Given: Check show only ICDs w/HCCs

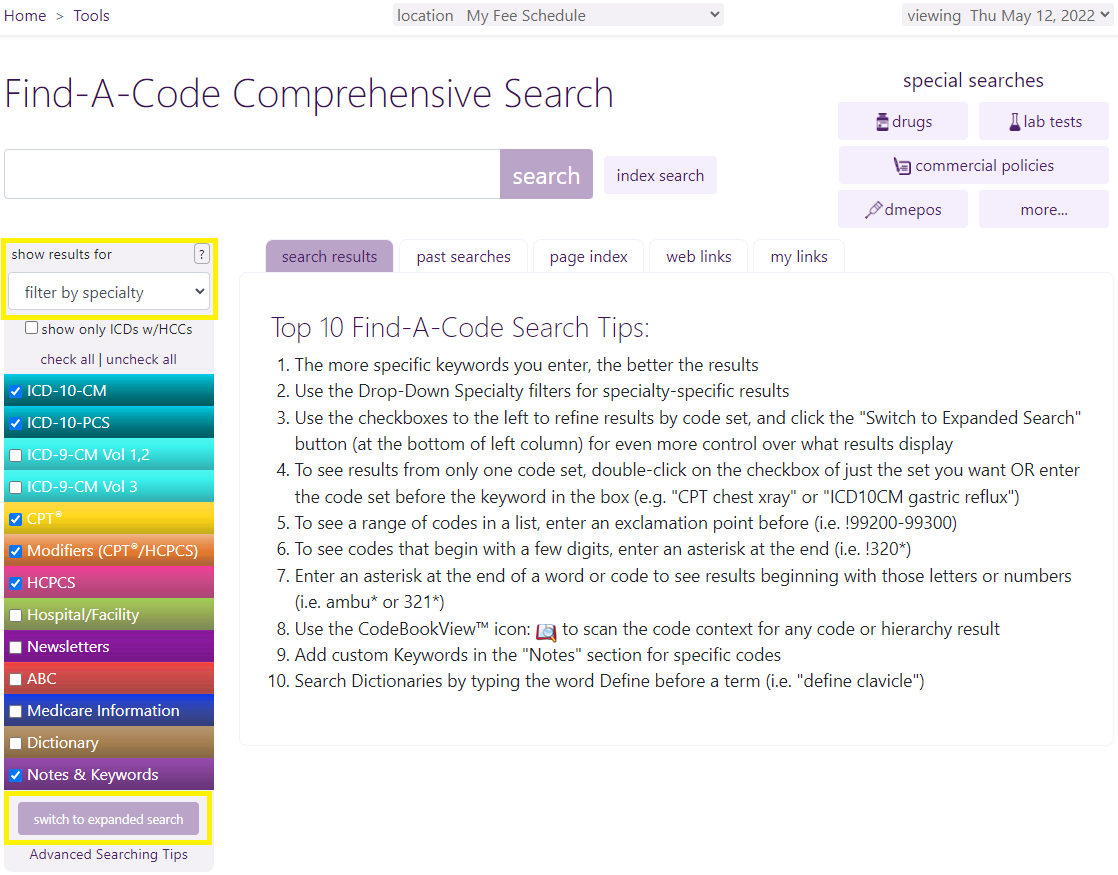Looking at the screenshot, I should [31, 328].
